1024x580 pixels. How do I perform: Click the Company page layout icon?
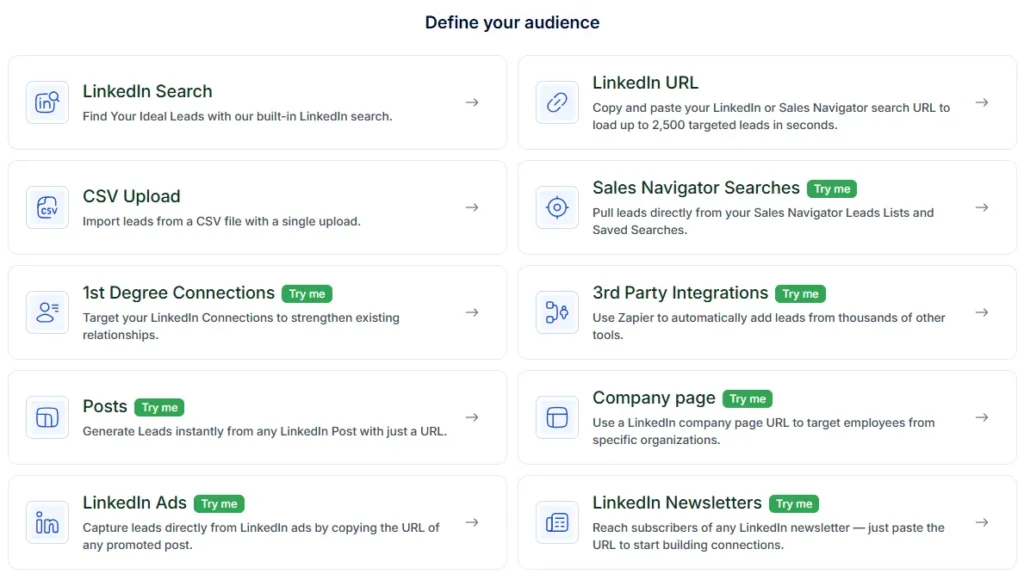tap(557, 417)
